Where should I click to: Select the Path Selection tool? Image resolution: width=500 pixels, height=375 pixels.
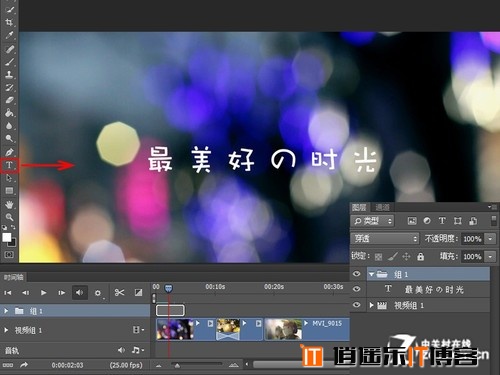[x=9, y=178]
